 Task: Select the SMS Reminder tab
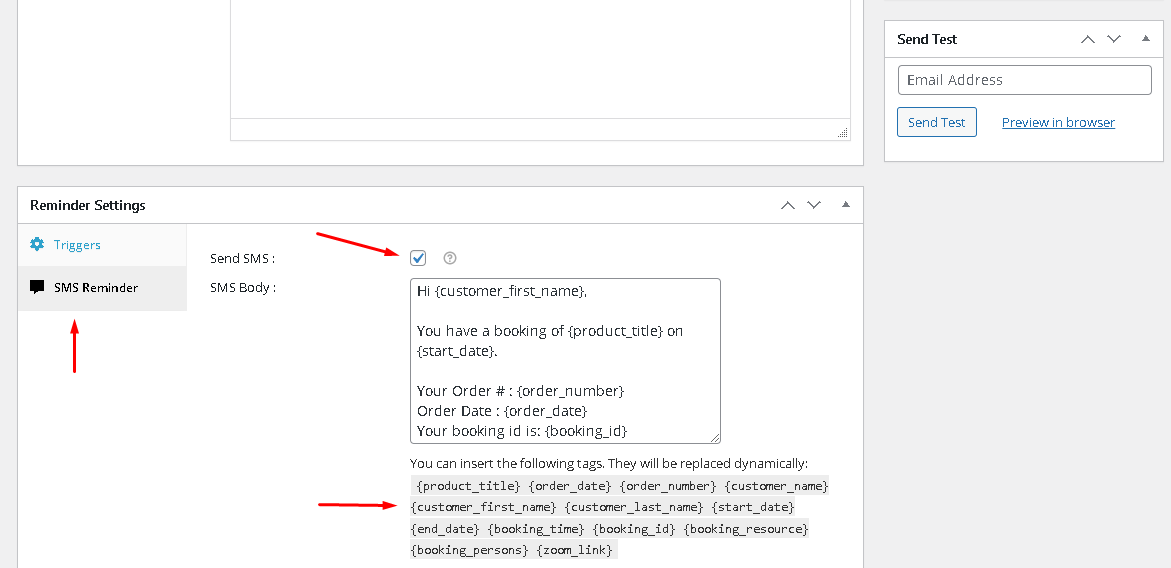(102, 288)
